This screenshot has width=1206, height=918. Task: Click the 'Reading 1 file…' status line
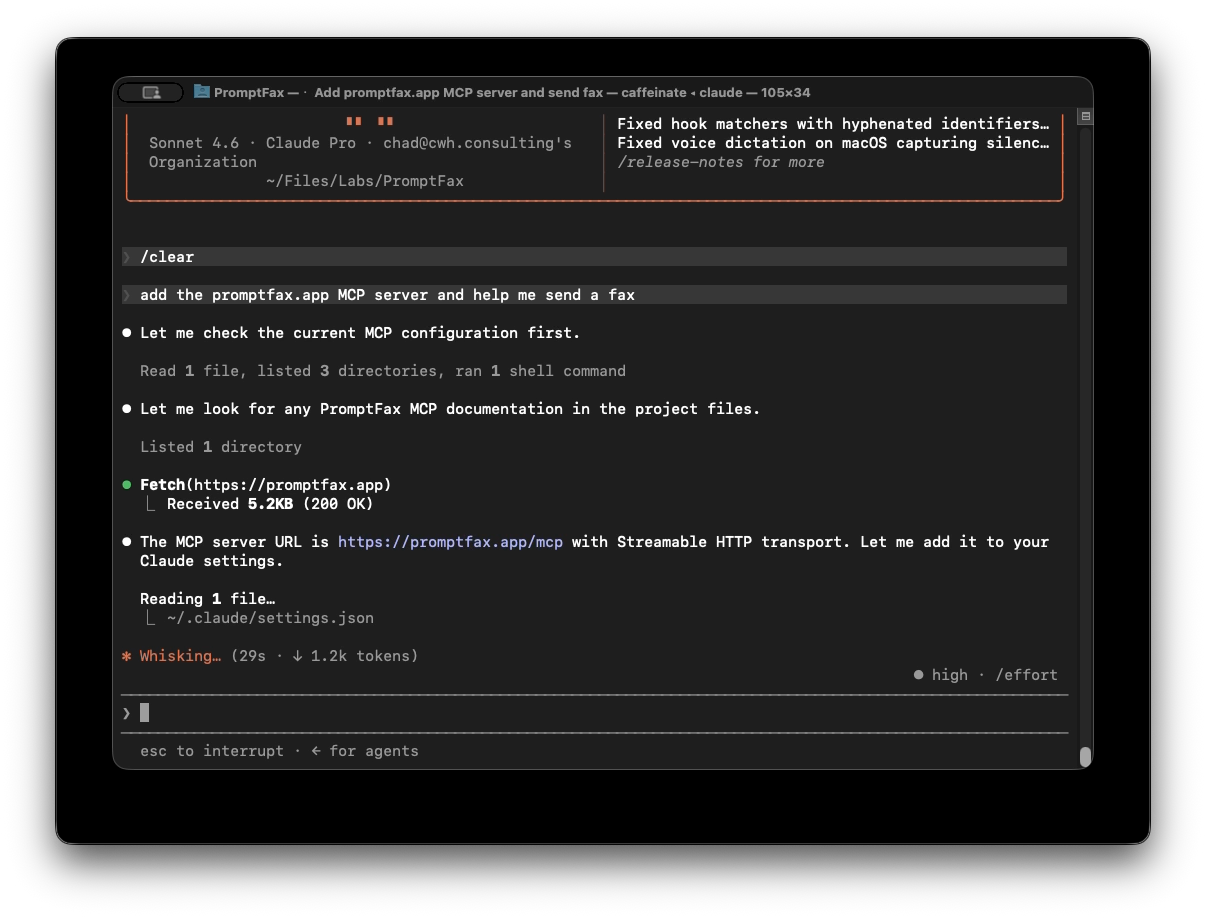click(x=208, y=599)
